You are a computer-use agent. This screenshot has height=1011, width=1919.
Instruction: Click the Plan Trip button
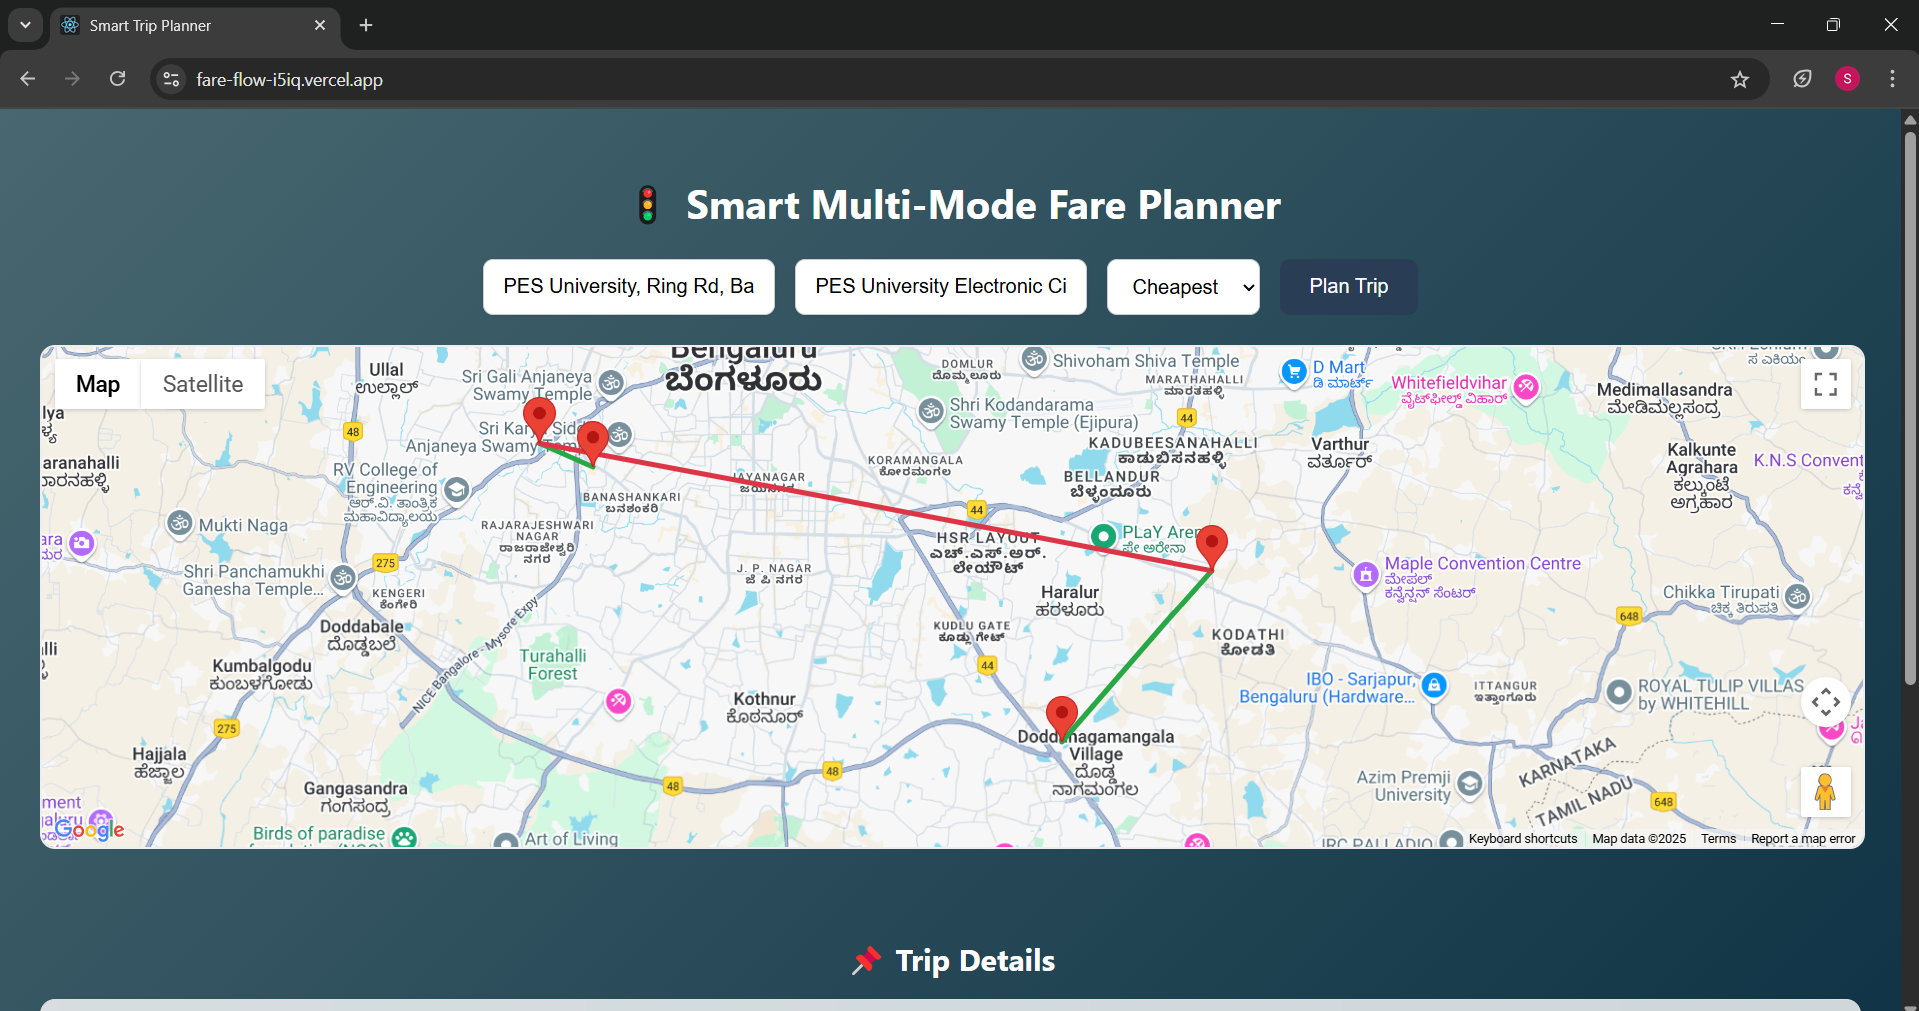pyautogui.click(x=1349, y=287)
